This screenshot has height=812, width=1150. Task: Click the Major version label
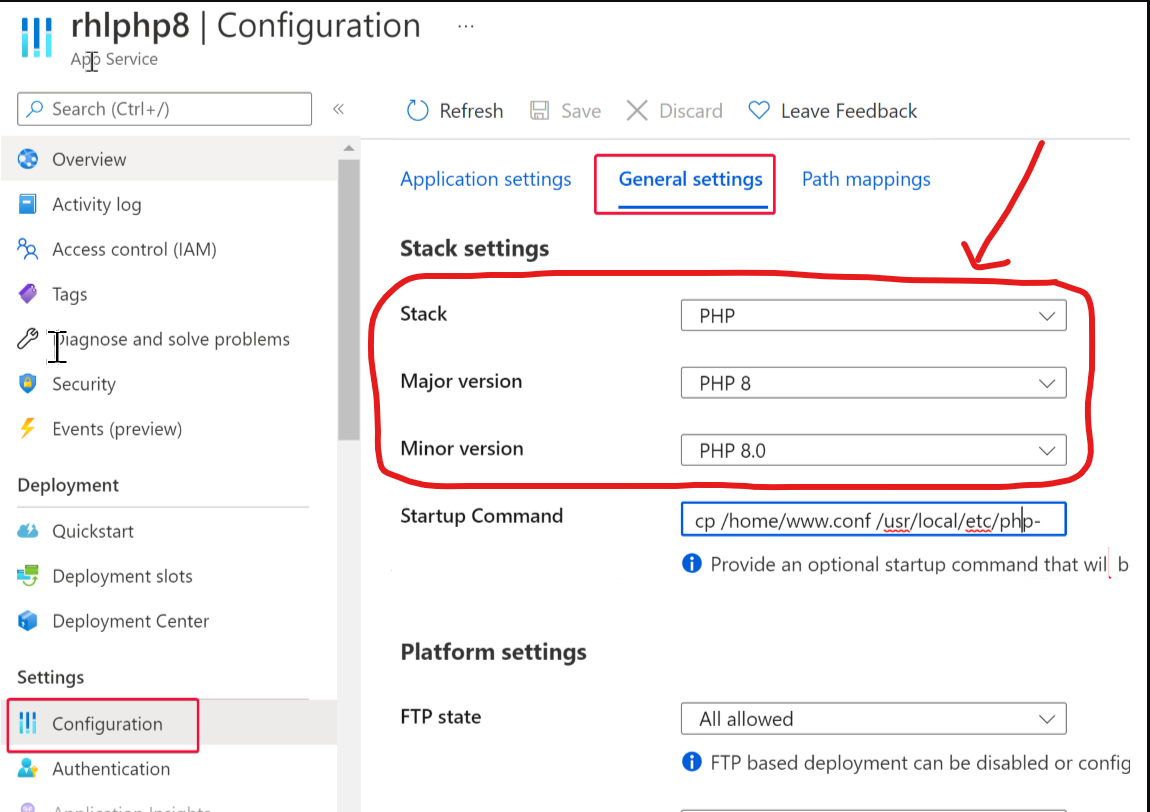point(461,381)
